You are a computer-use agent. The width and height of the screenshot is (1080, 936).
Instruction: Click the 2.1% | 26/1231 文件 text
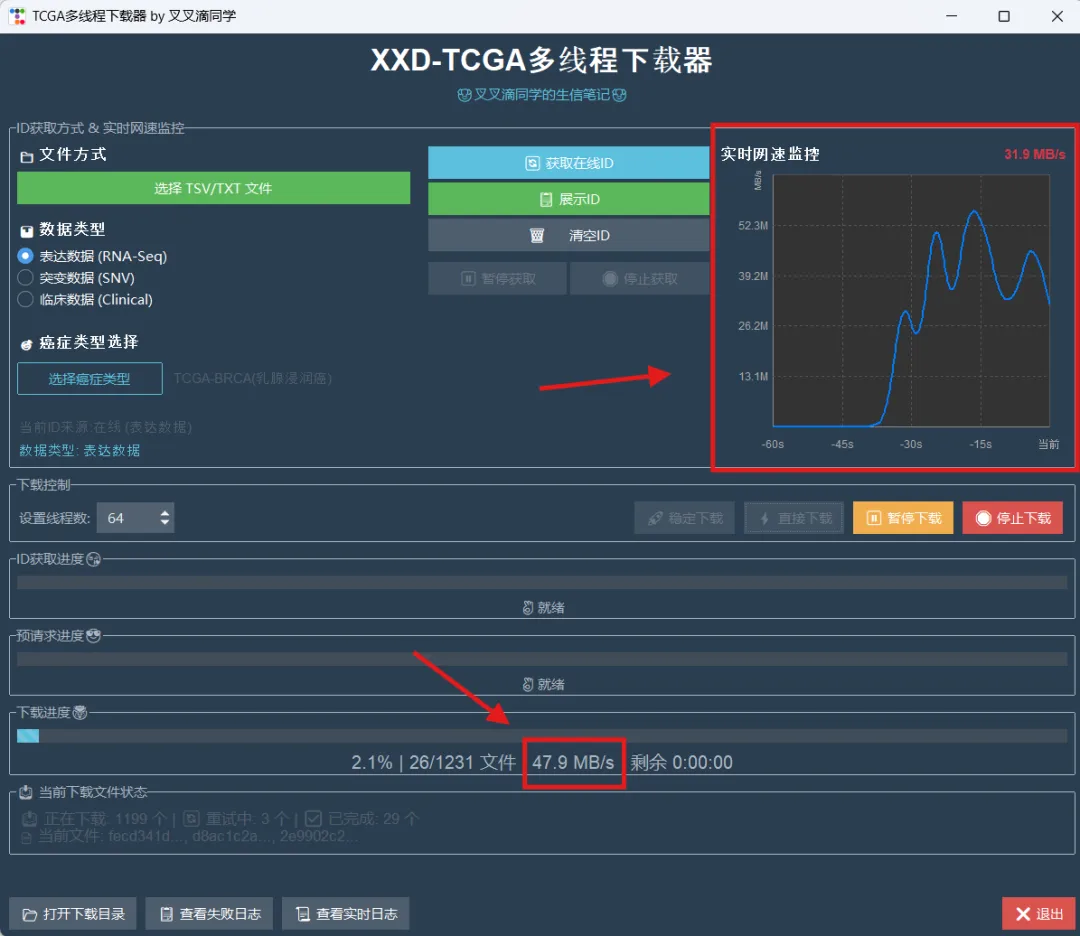(433, 762)
